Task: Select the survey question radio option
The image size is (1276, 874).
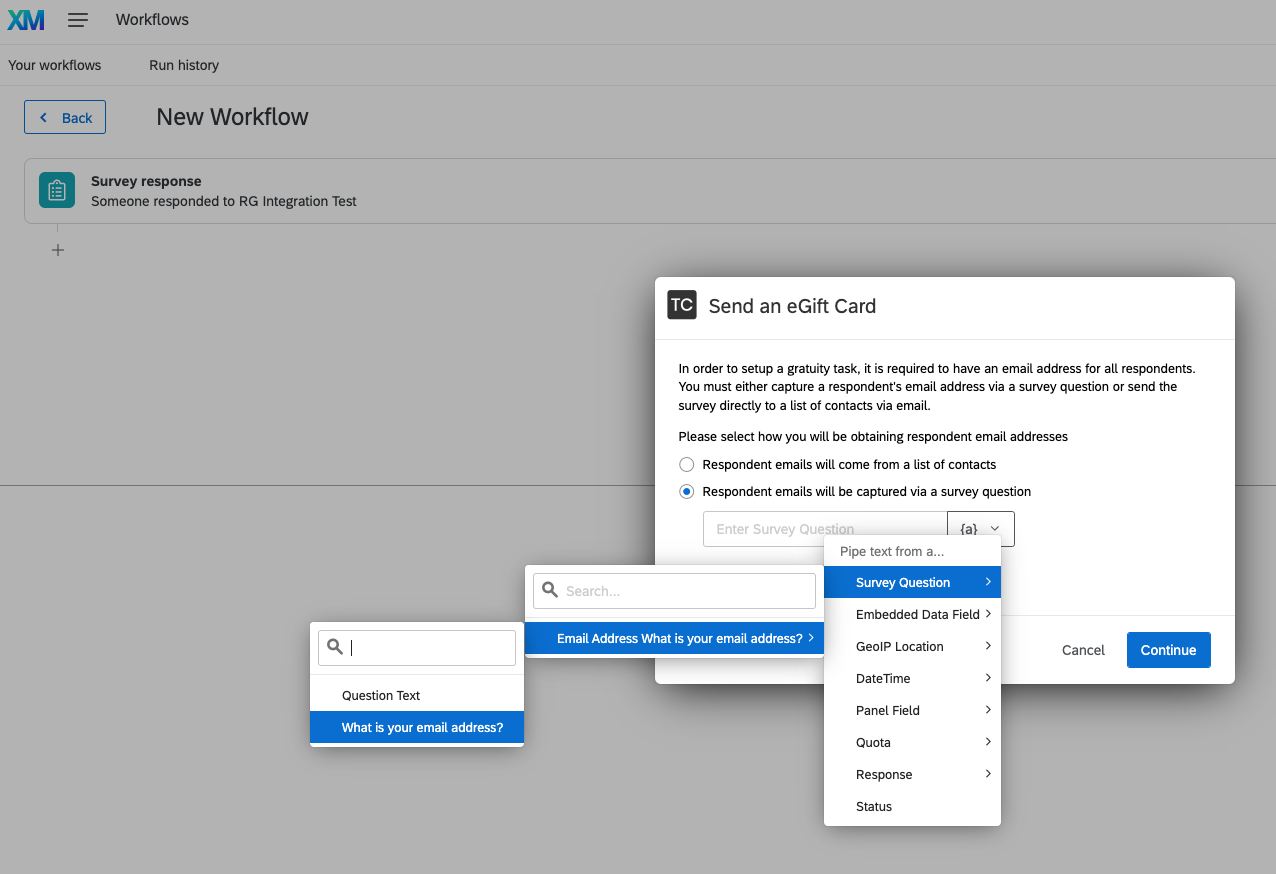Action: (x=687, y=491)
